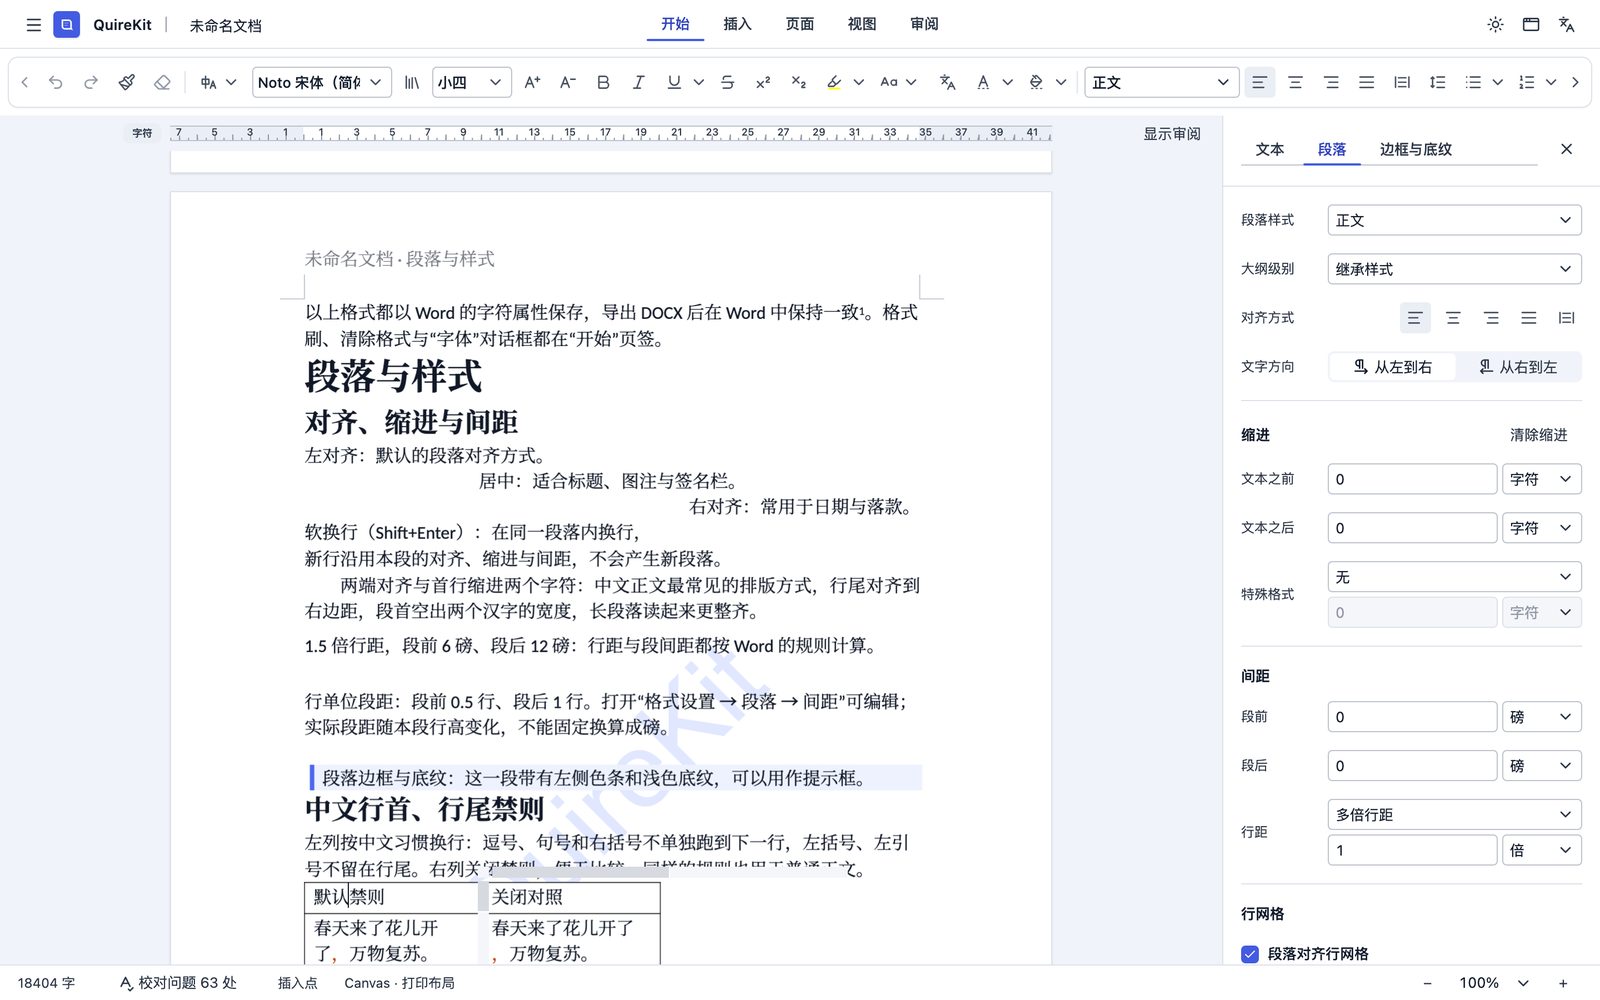The height and width of the screenshot is (1000, 1600).
Task: Open the Noto 宋体 font name dropdown
Action: point(321,83)
